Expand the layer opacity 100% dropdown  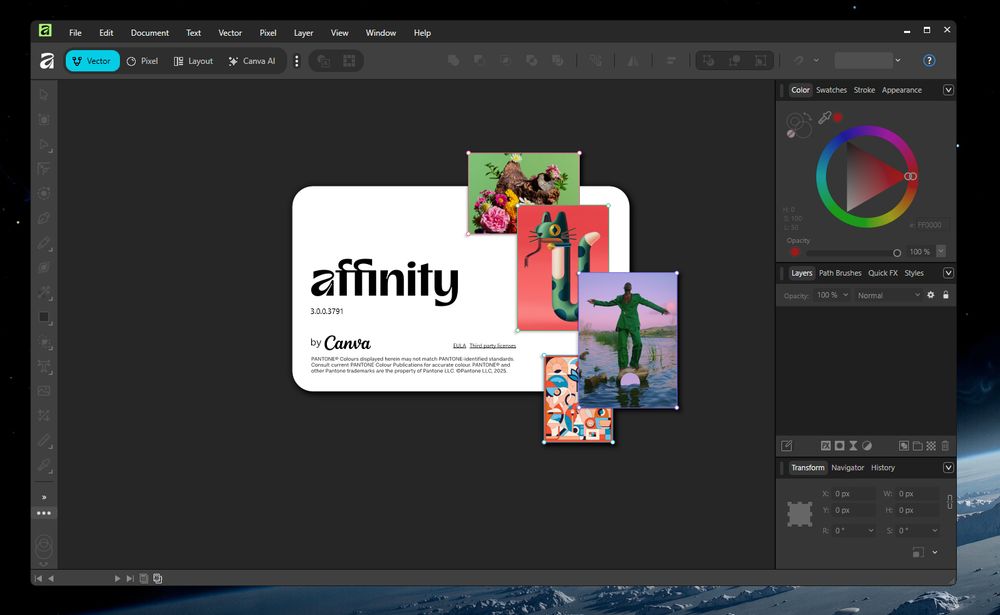click(x=845, y=296)
